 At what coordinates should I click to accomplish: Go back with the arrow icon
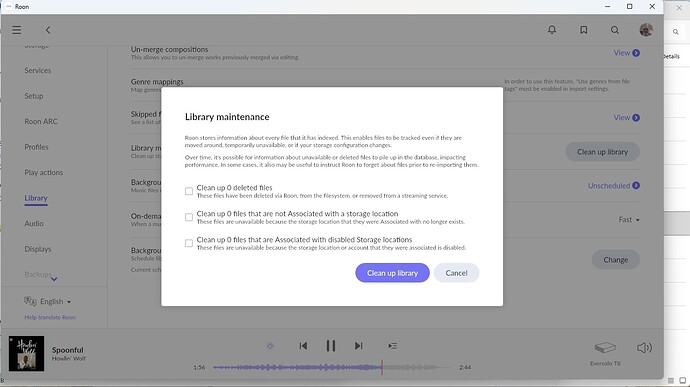[48, 30]
